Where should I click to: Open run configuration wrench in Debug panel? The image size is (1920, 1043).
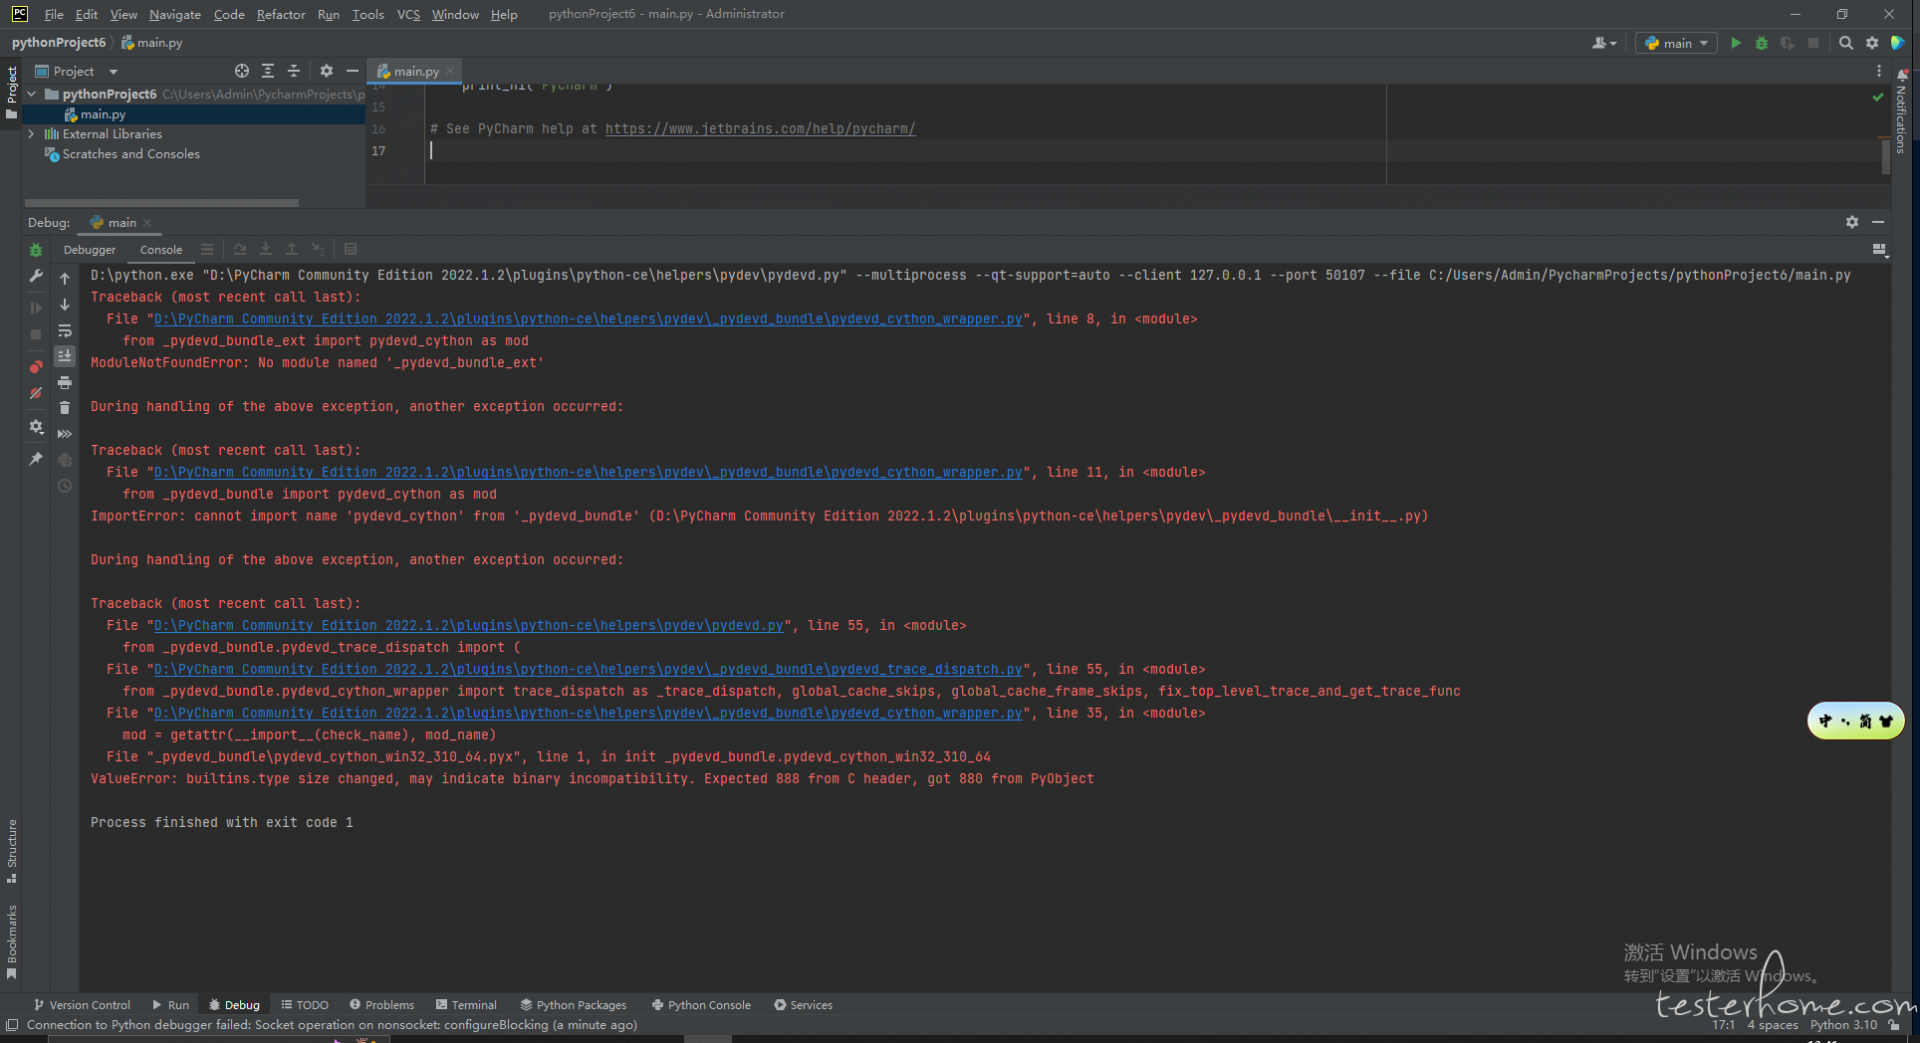(36, 276)
